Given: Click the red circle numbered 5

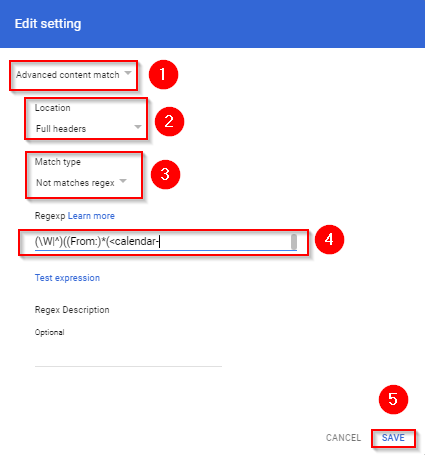Looking at the screenshot, I should [393, 399].
